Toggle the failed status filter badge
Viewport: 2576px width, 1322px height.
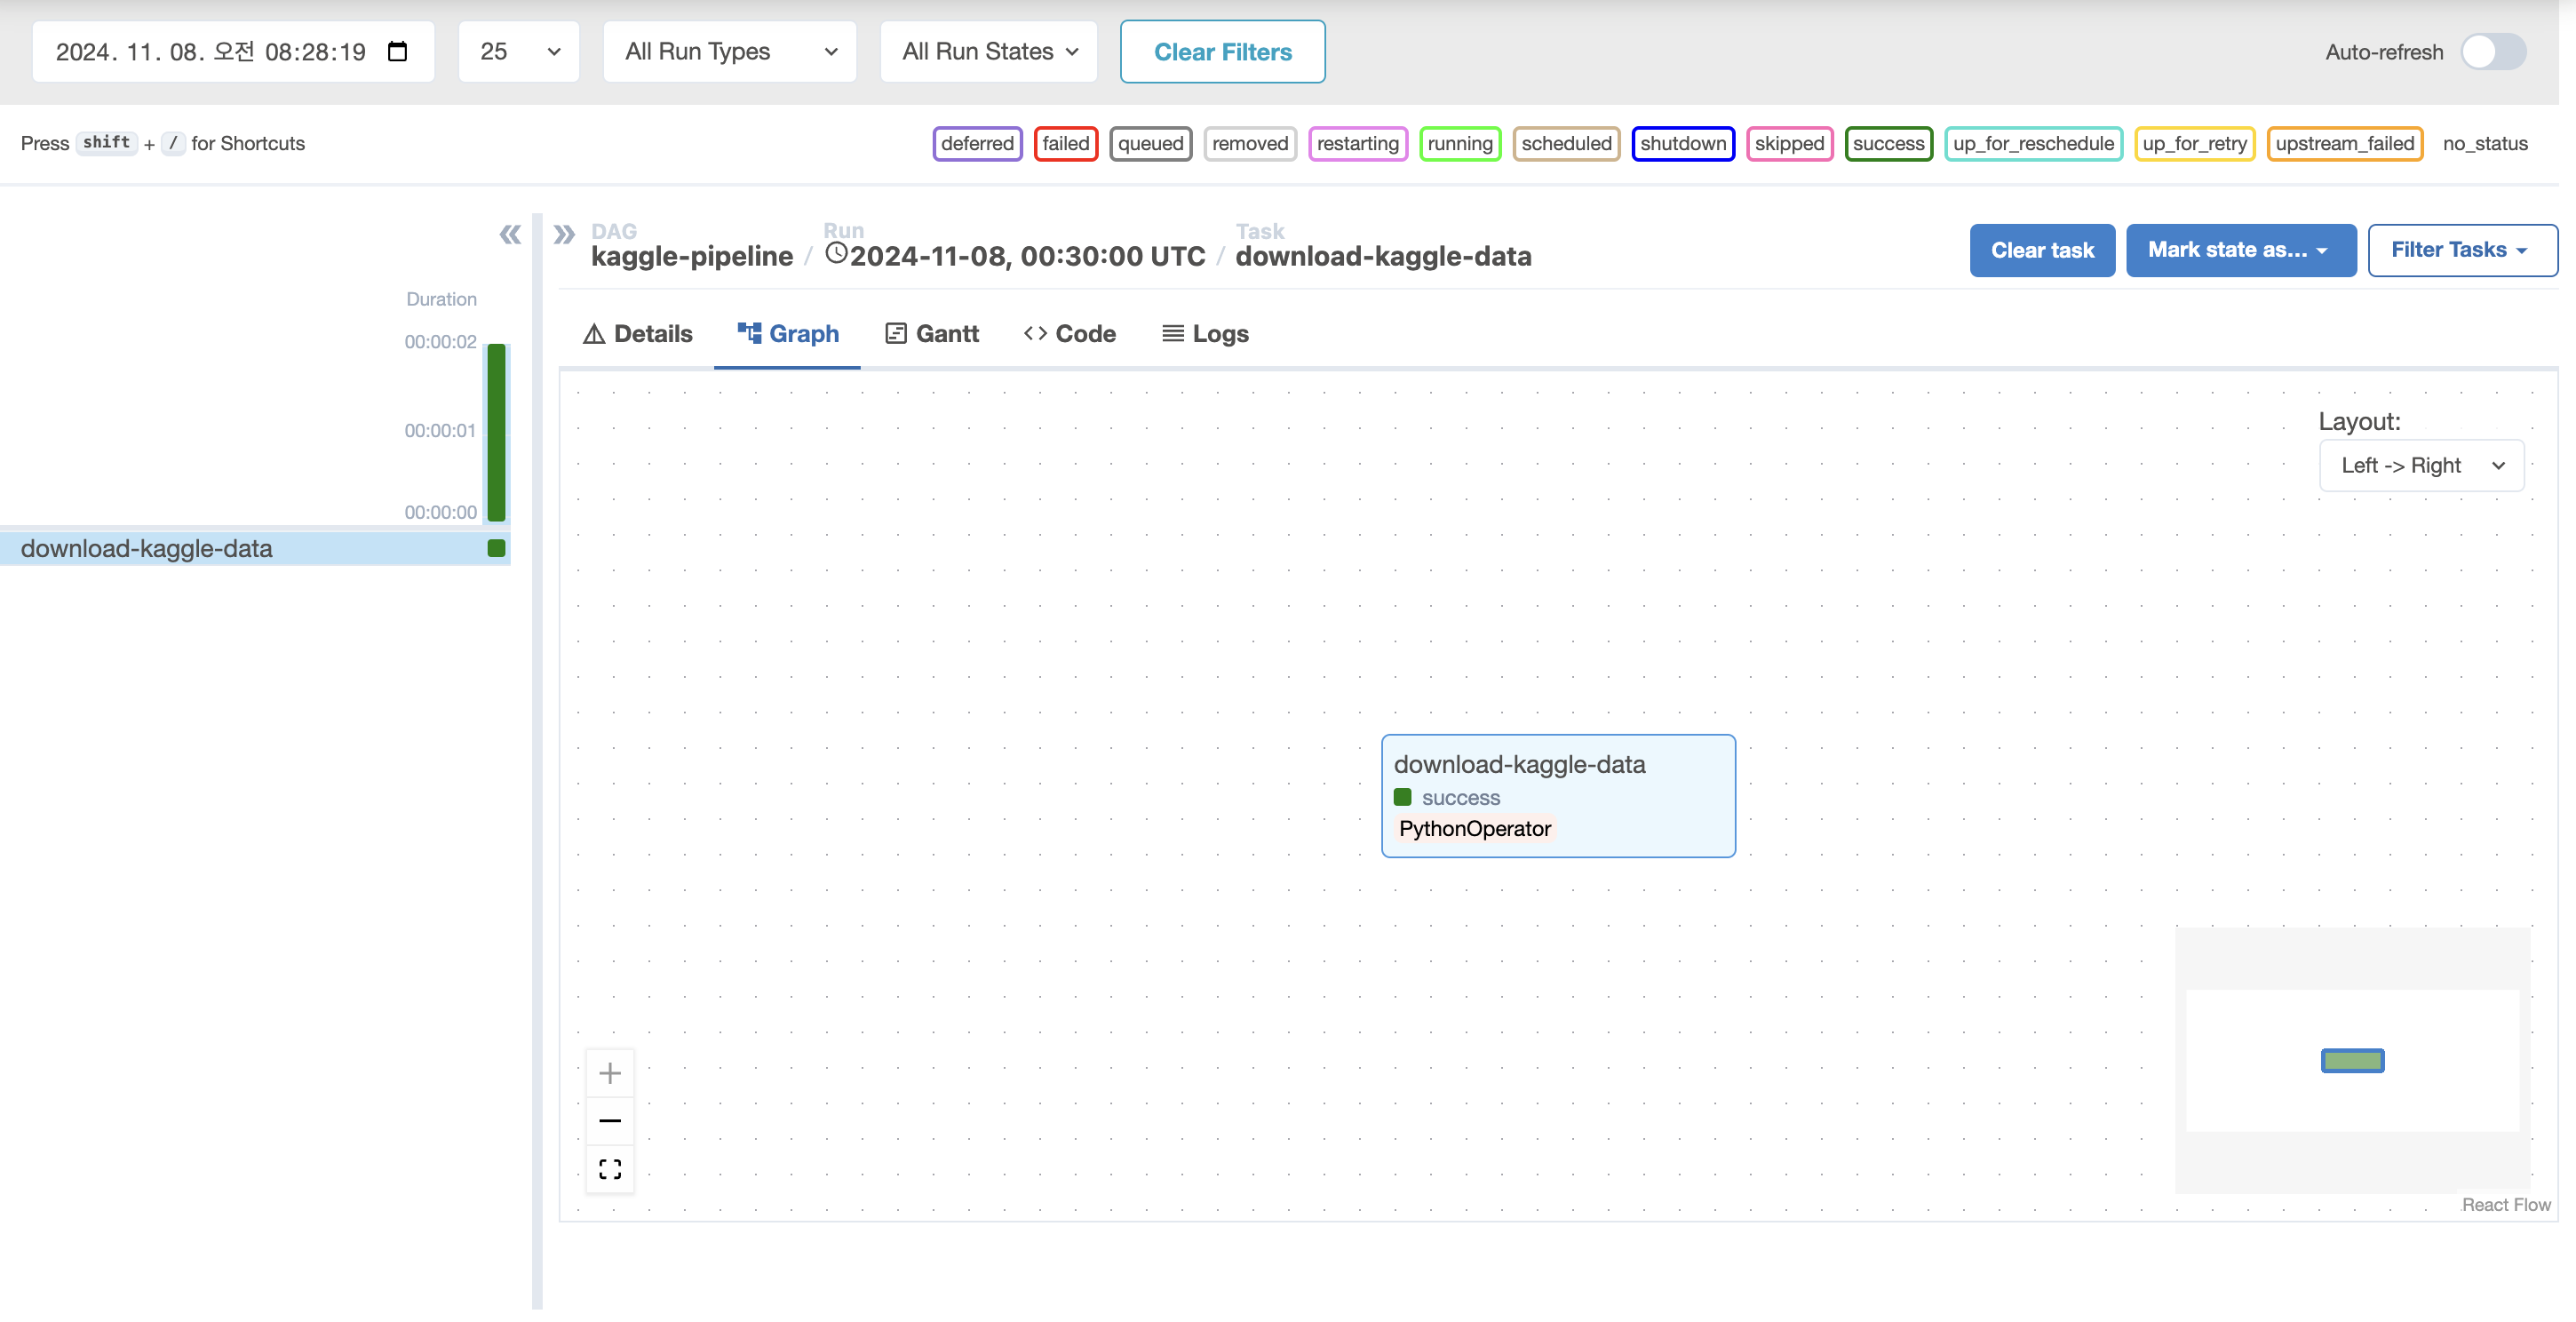1065,143
